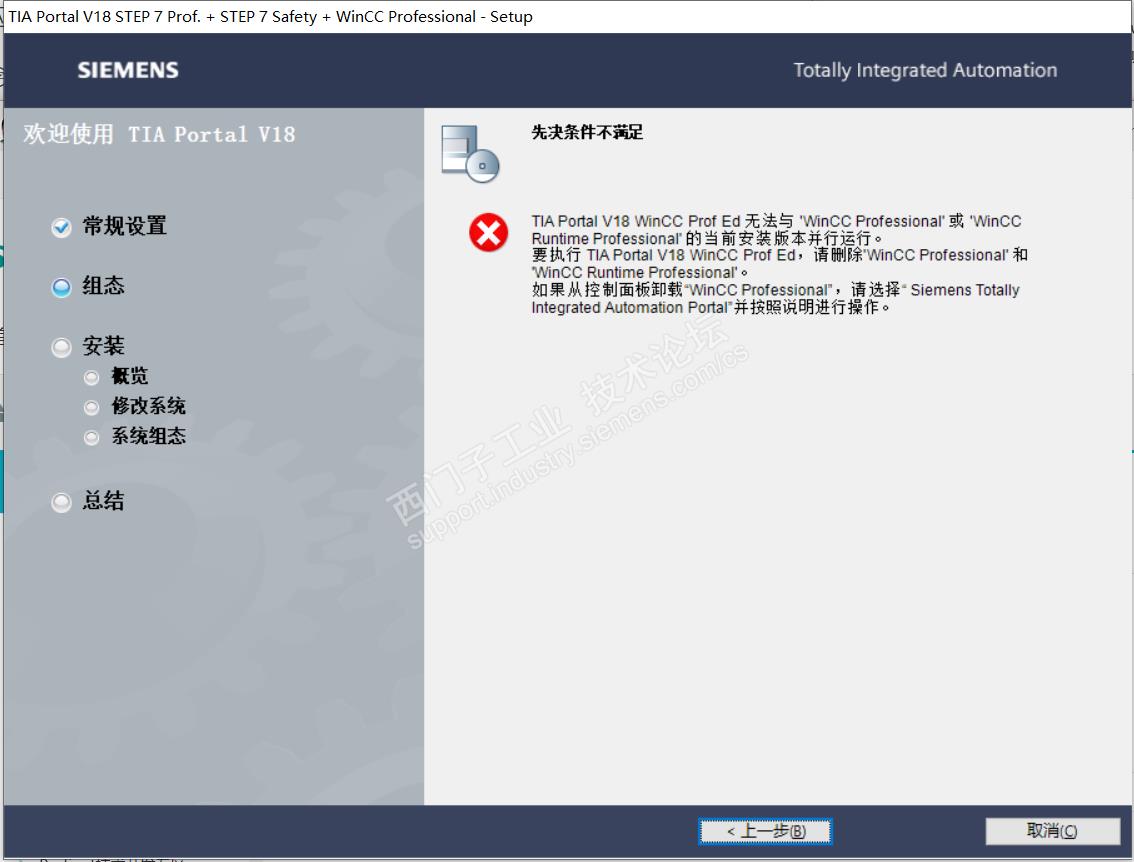Screen dimensions: 1134x862
Task: Select the 总结 step indicator
Action: pos(61,502)
